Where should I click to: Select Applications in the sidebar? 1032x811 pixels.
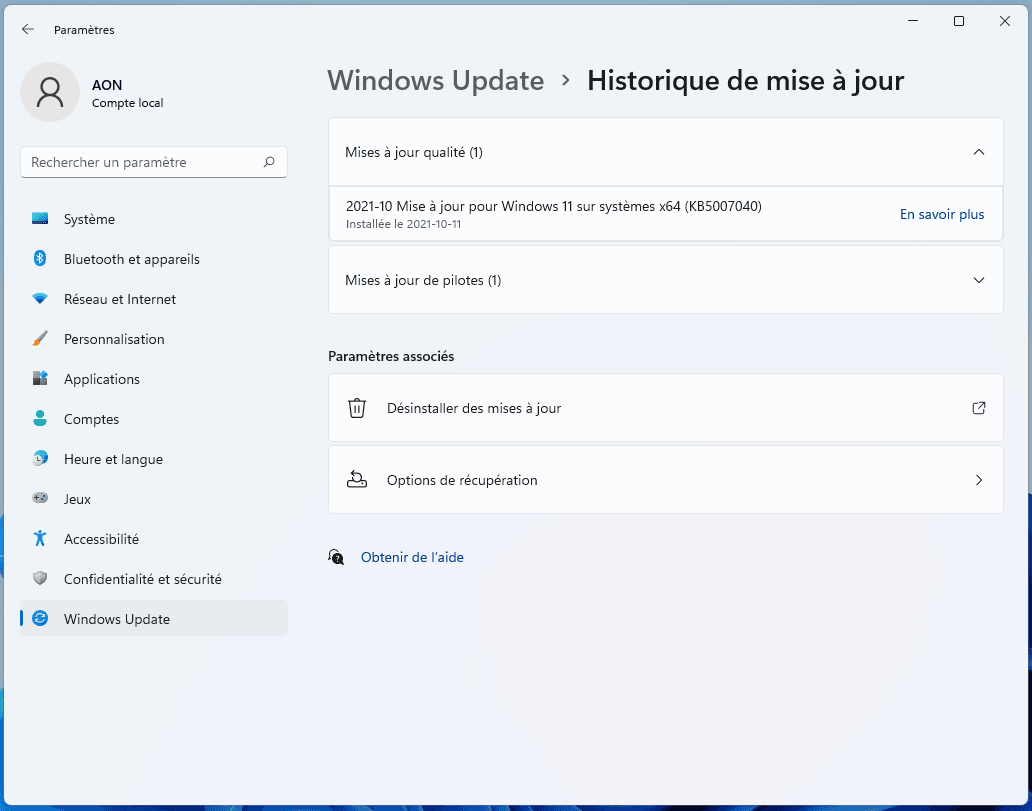[154, 379]
